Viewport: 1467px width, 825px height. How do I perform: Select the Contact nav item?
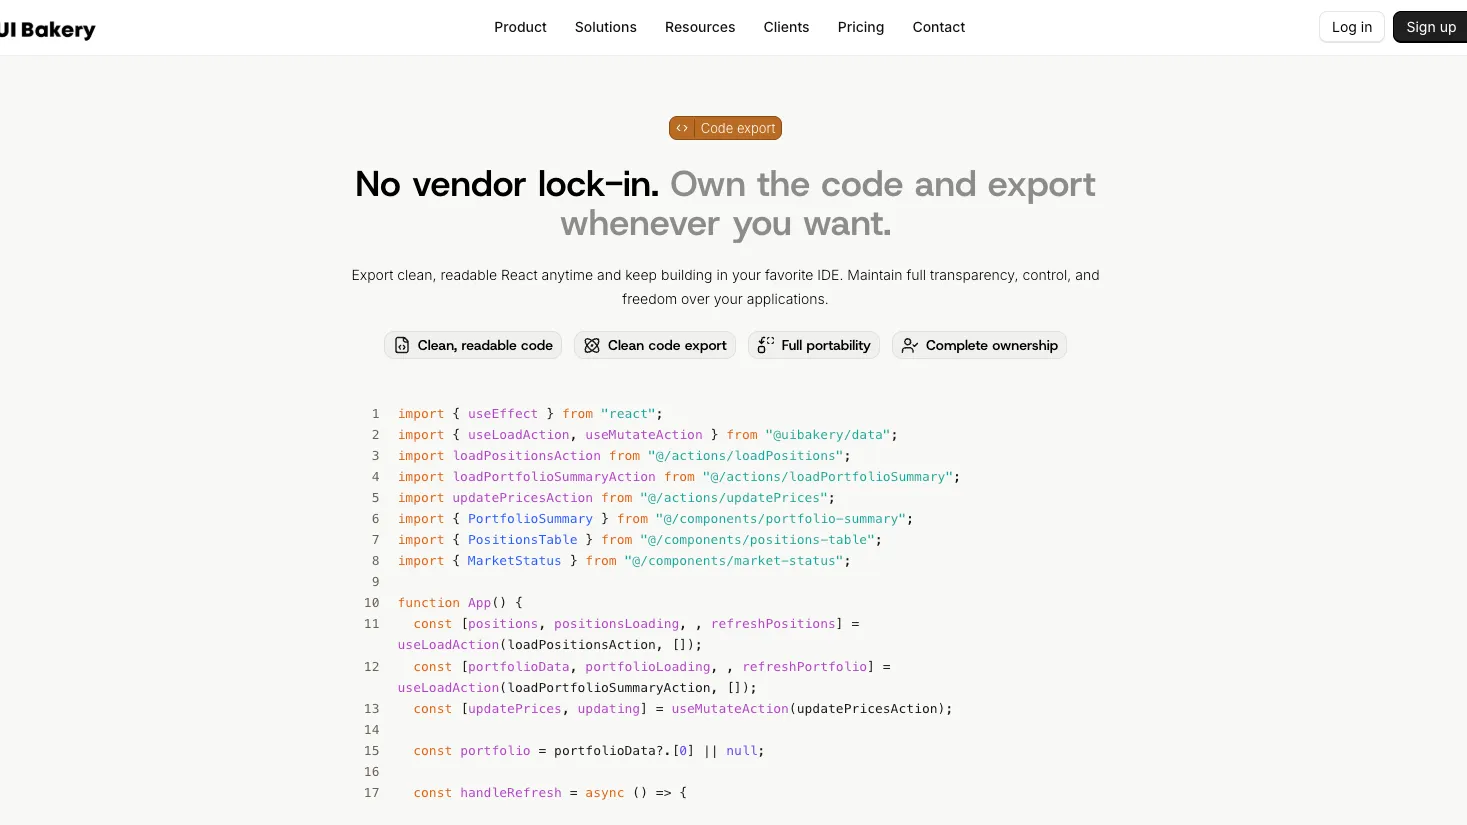(939, 27)
